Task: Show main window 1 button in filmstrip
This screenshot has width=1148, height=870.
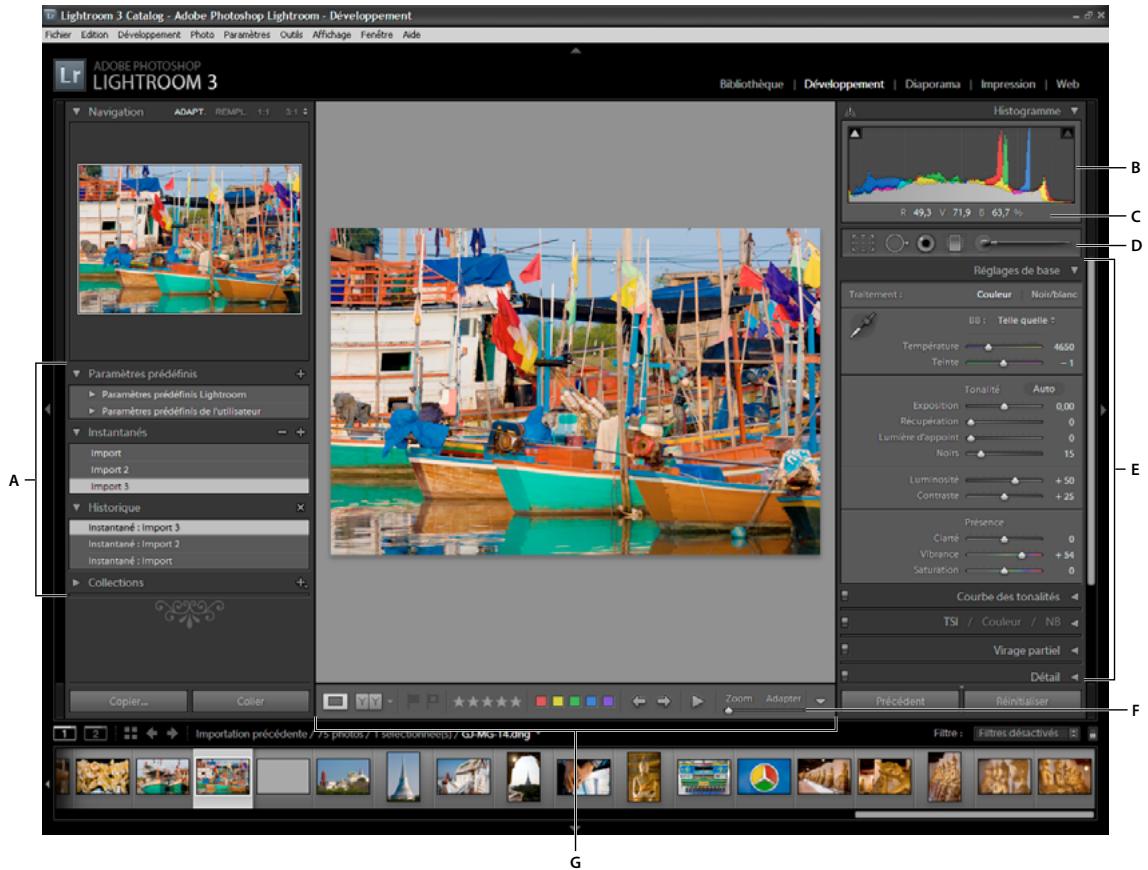Action: point(64,733)
